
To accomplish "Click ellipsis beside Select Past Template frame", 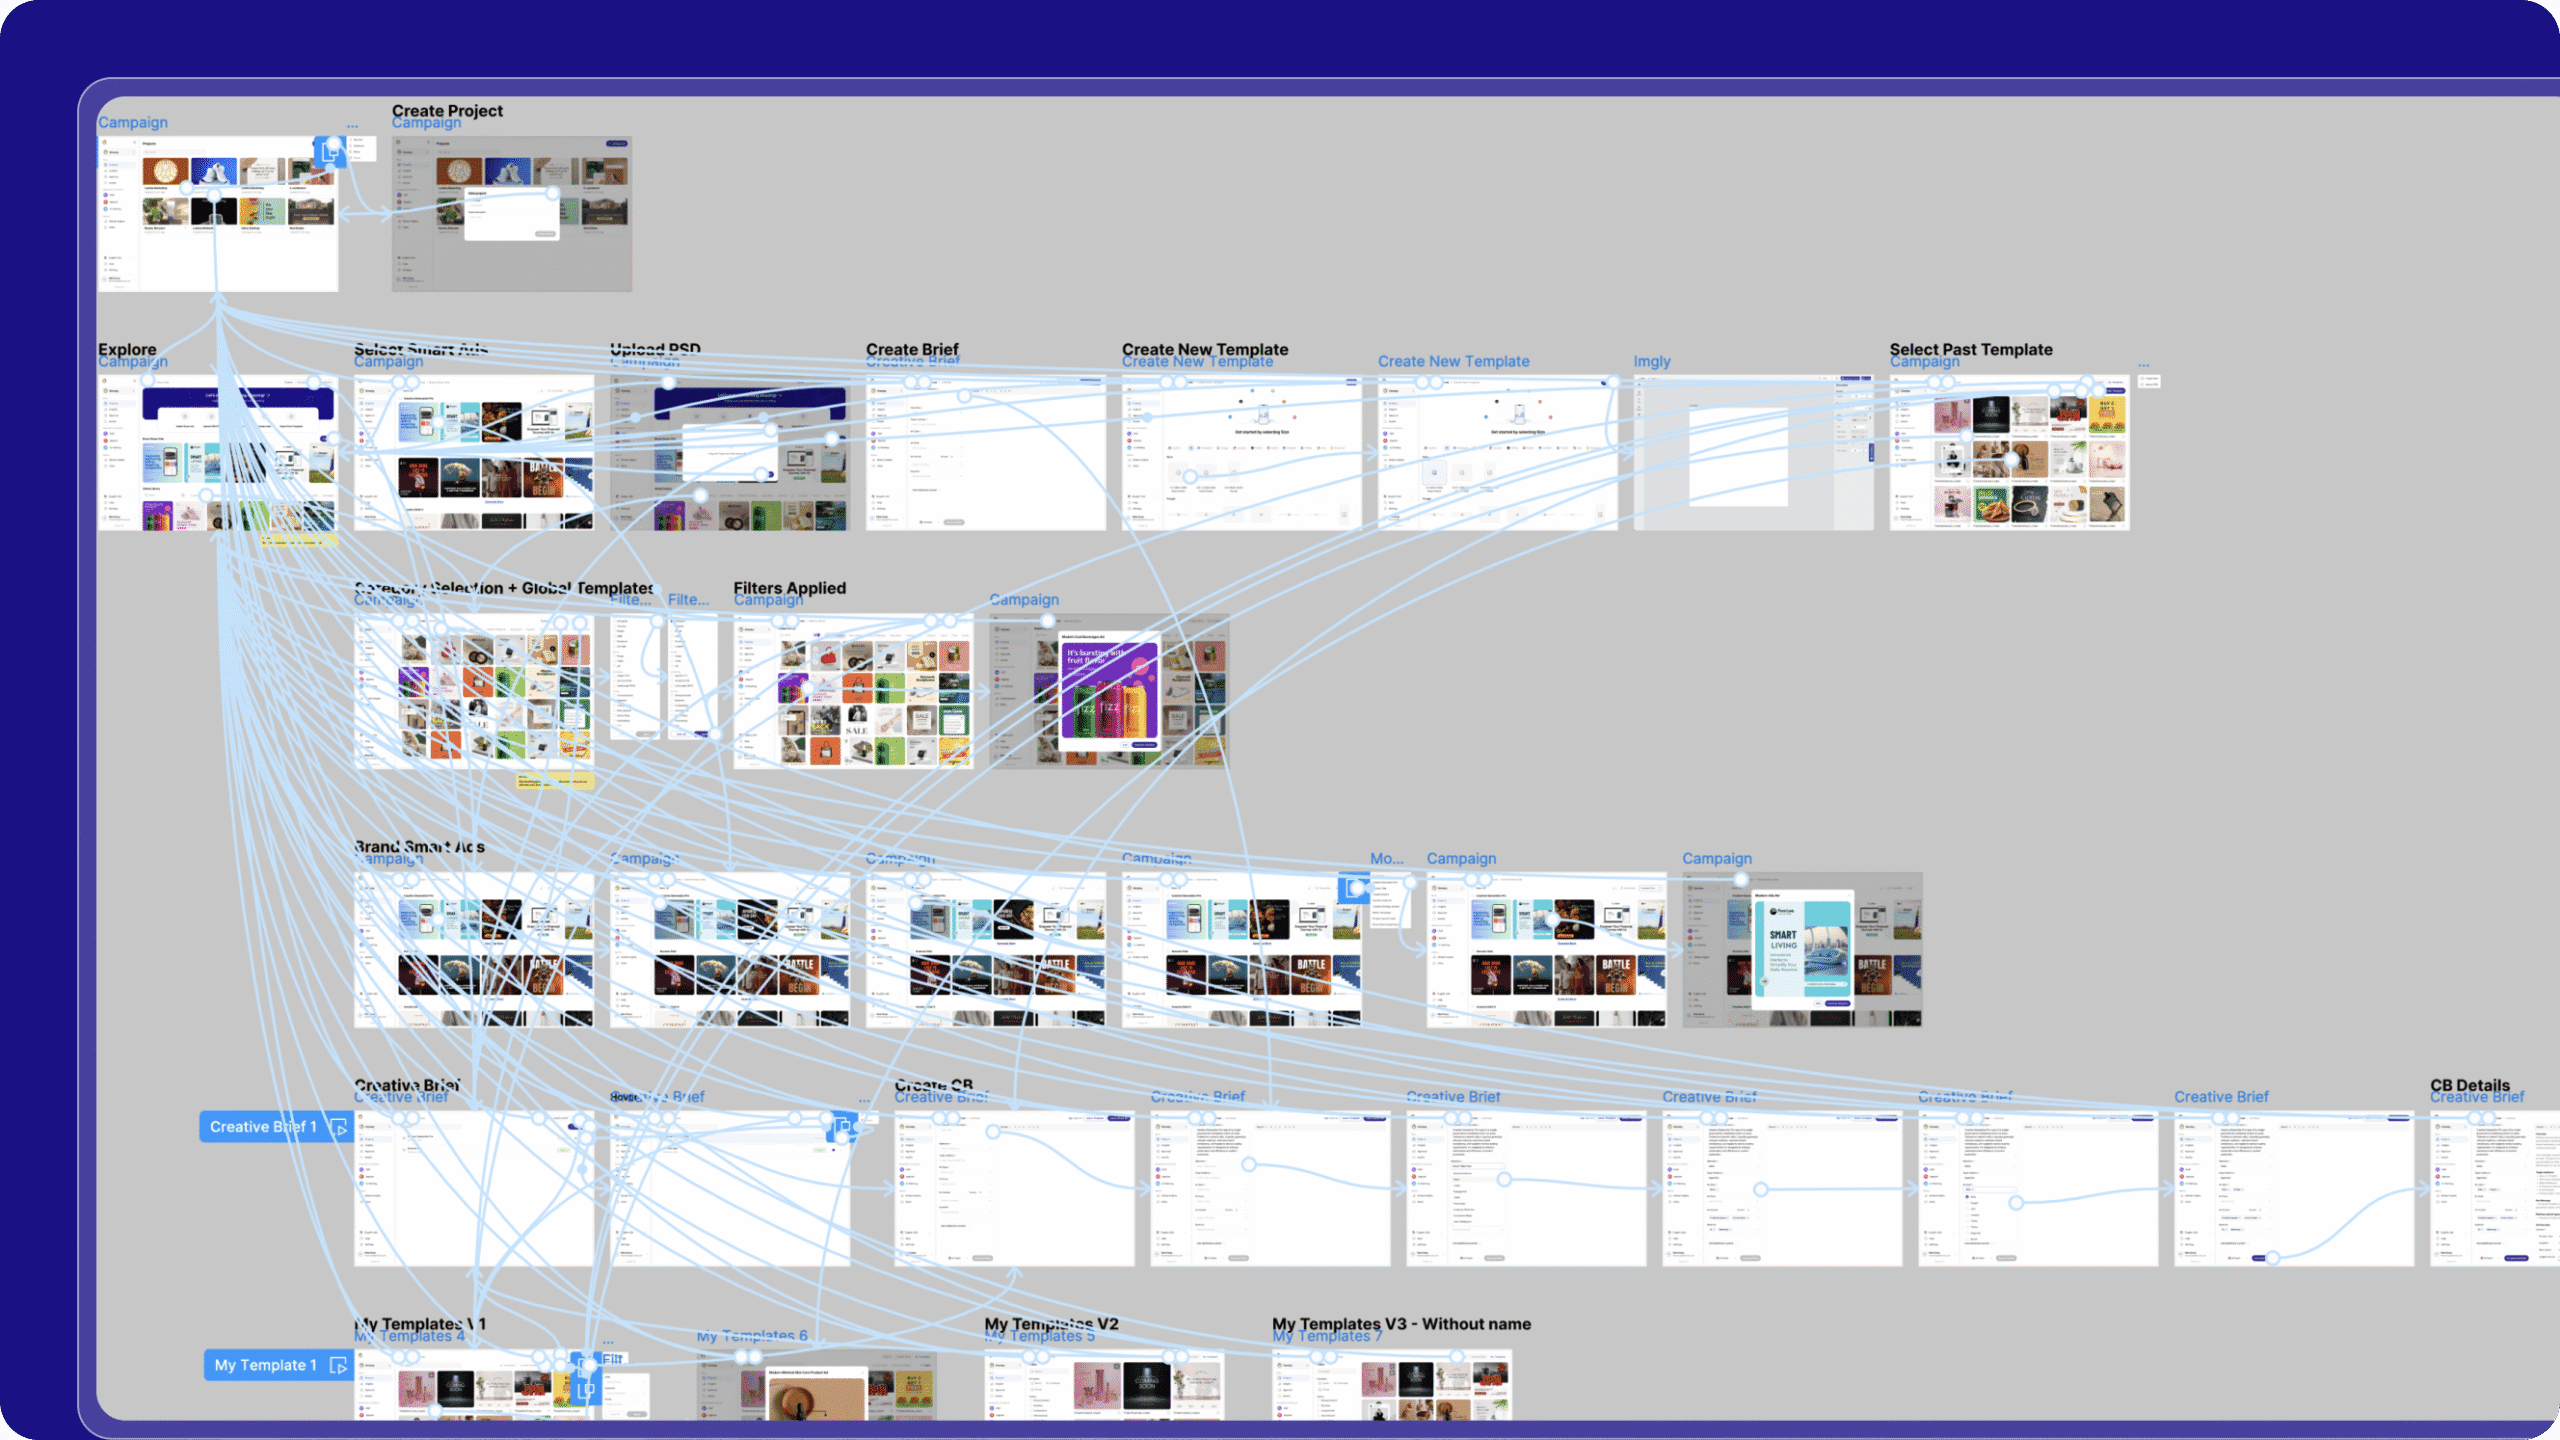I will 2143,364.
